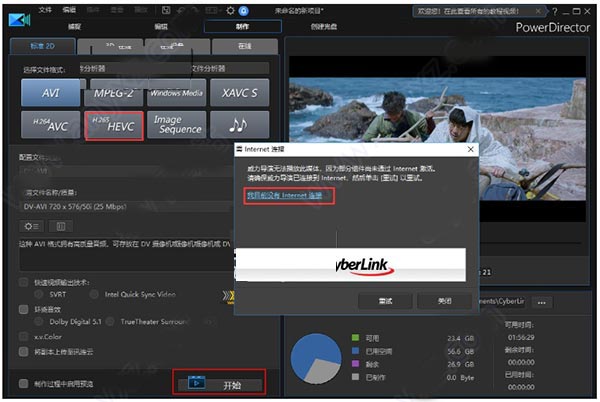Screen dimensions: 600x402
Task: Click the 关闭 button in Internet dialog
Action: (x=444, y=301)
